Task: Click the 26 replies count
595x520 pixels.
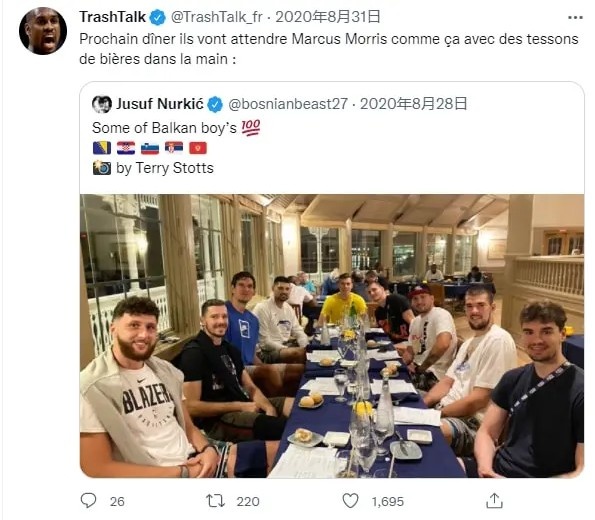Action: click(117, 502)
